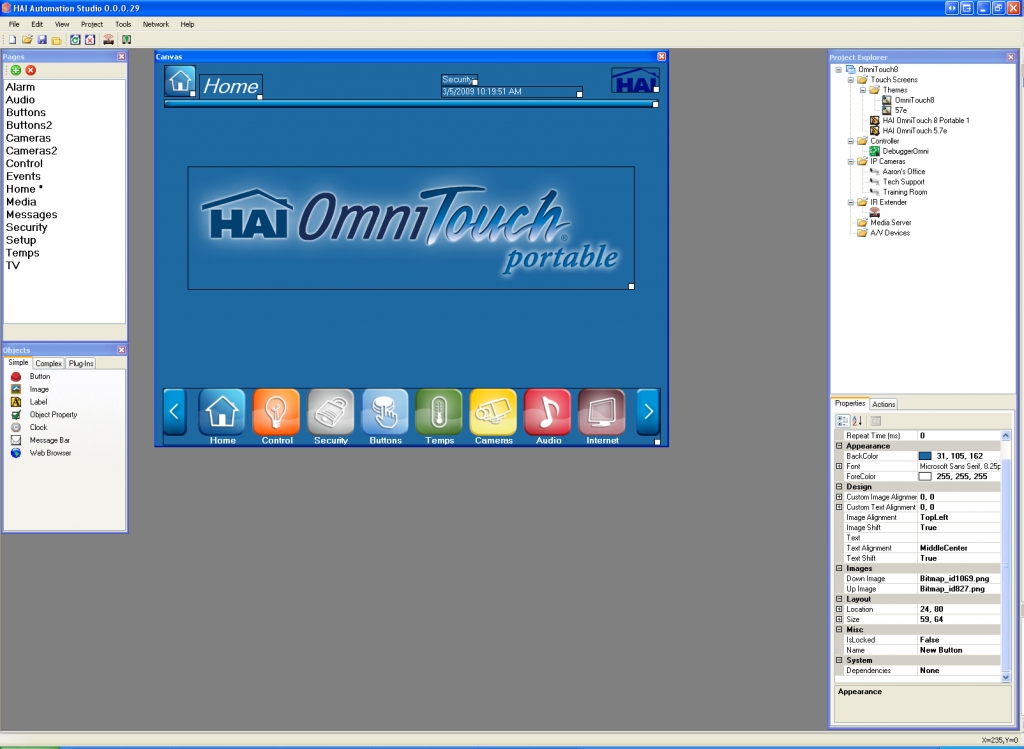Image resolution: width=1024 pixels, height=749 pixels.
Task: Click the house with red X toolbar icon
Action: (90, 40)
